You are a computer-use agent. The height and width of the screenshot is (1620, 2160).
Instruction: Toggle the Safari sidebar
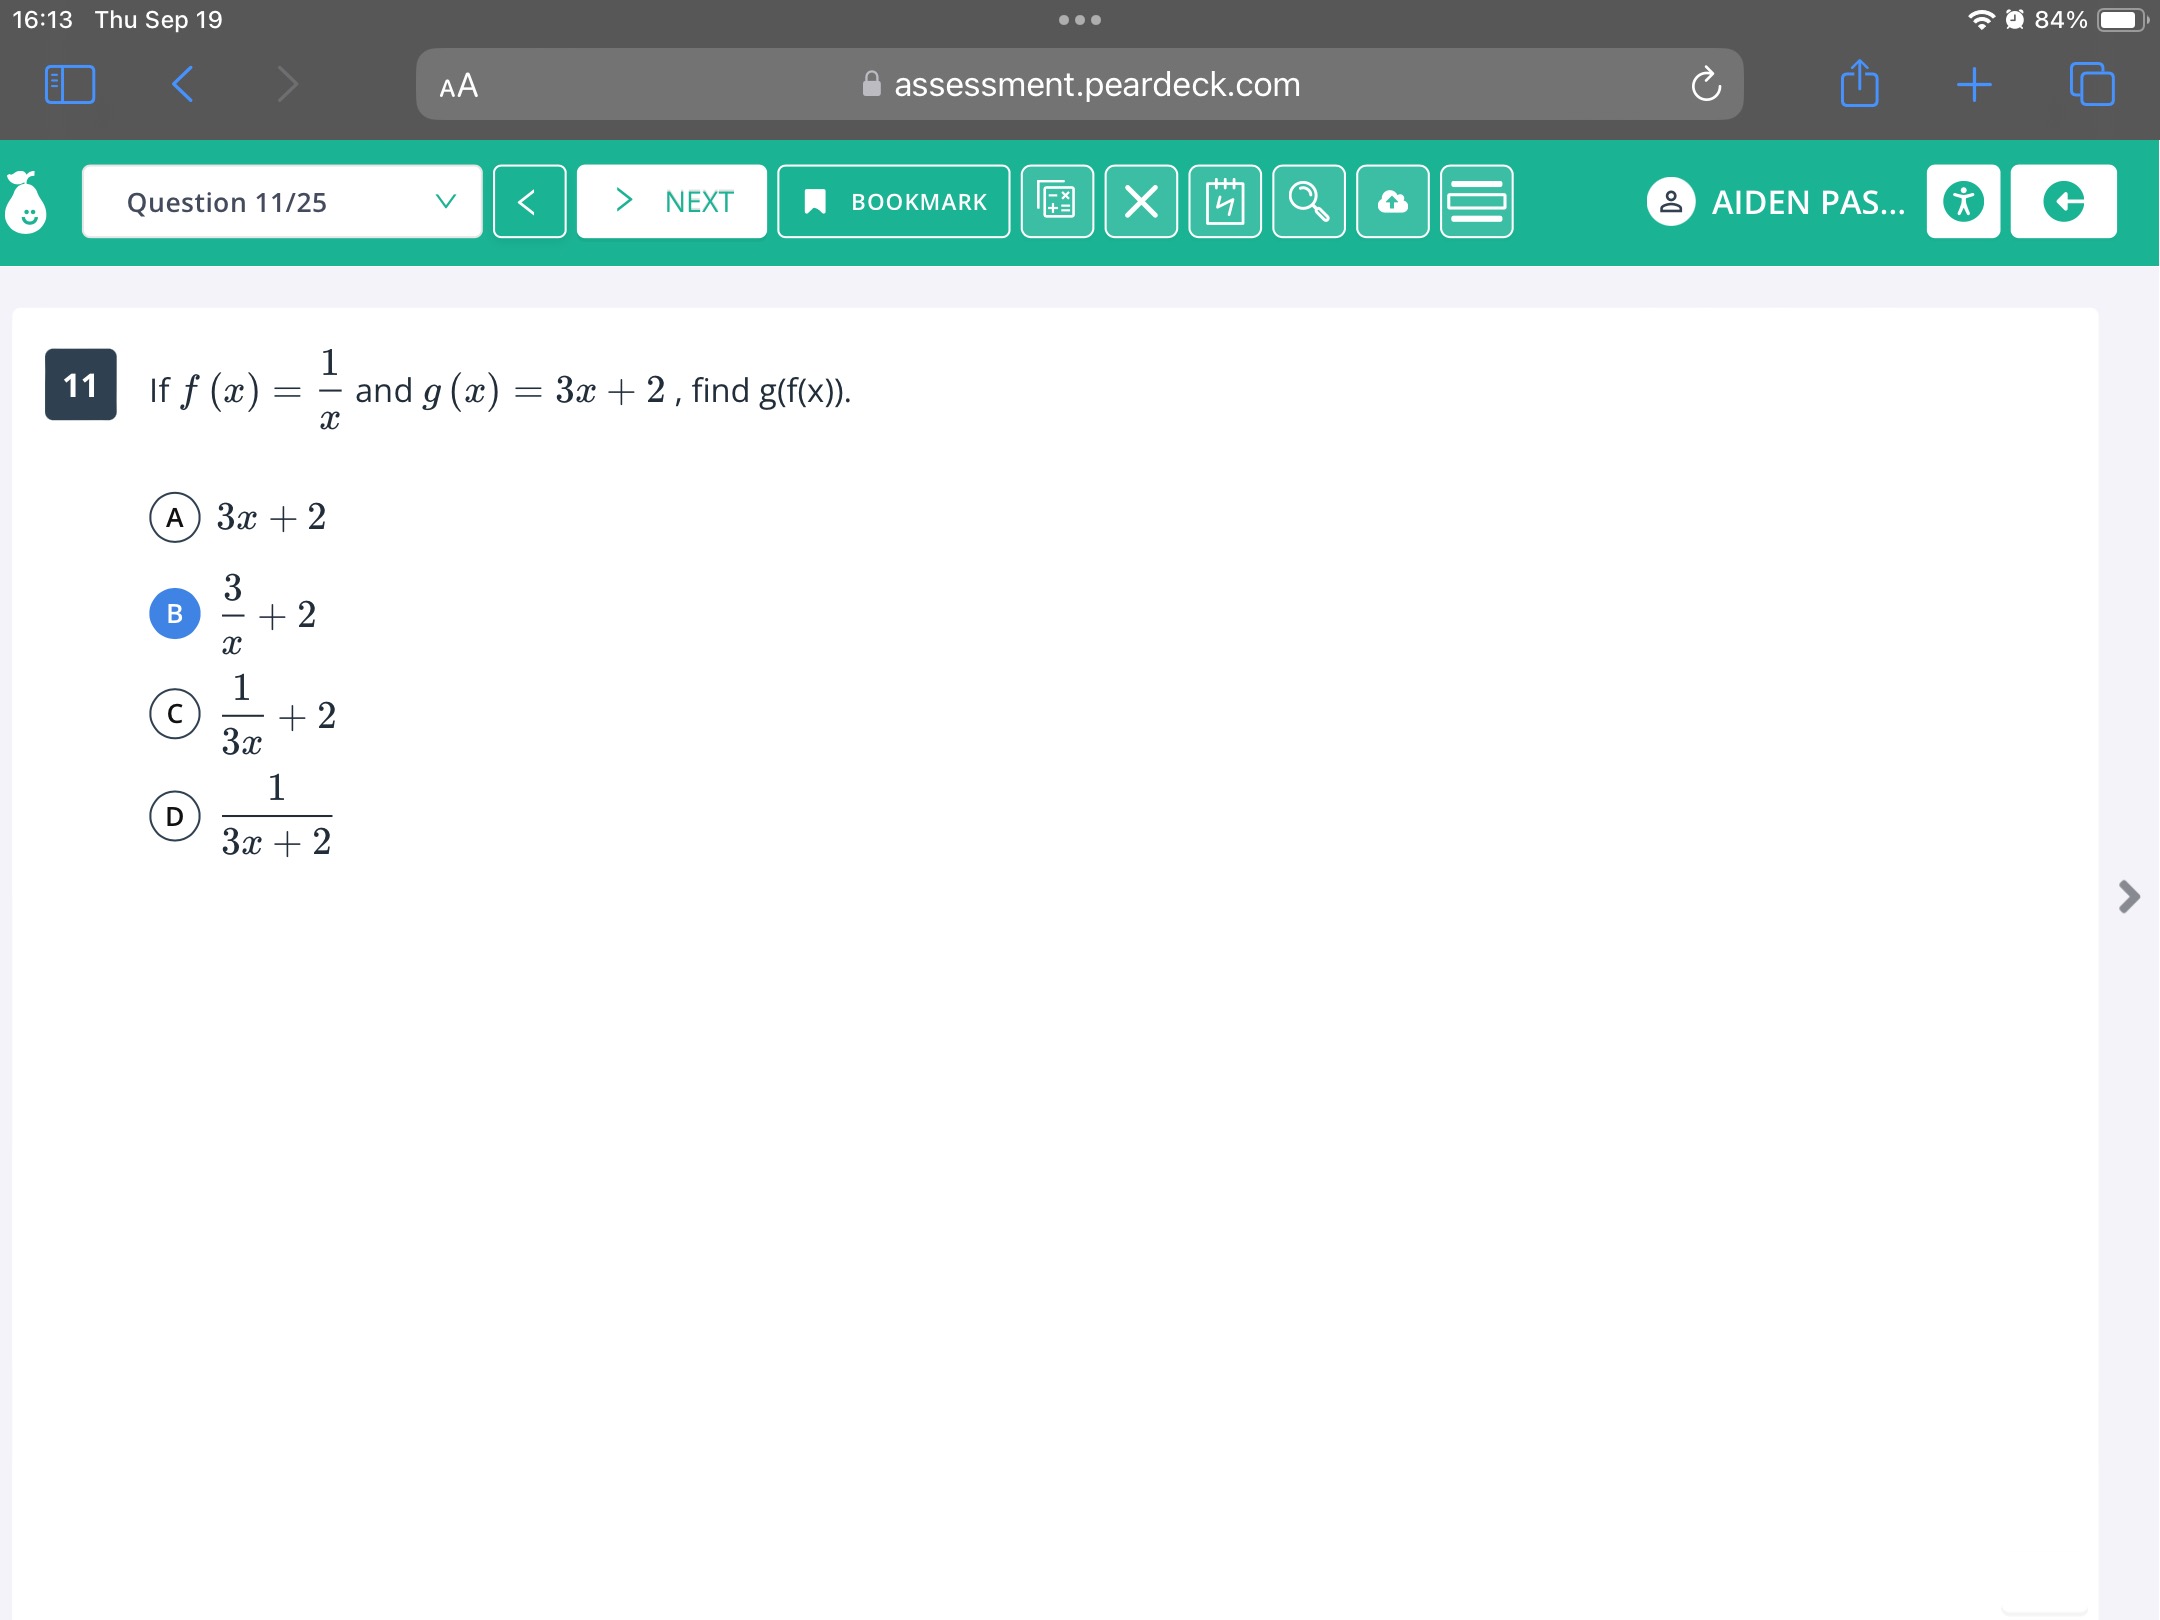(x=70, y=84)
